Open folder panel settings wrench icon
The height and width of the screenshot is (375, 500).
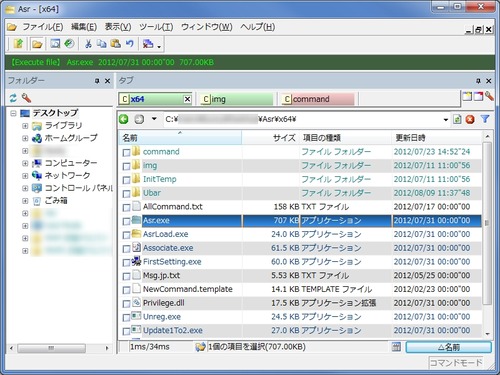(26, 98)
